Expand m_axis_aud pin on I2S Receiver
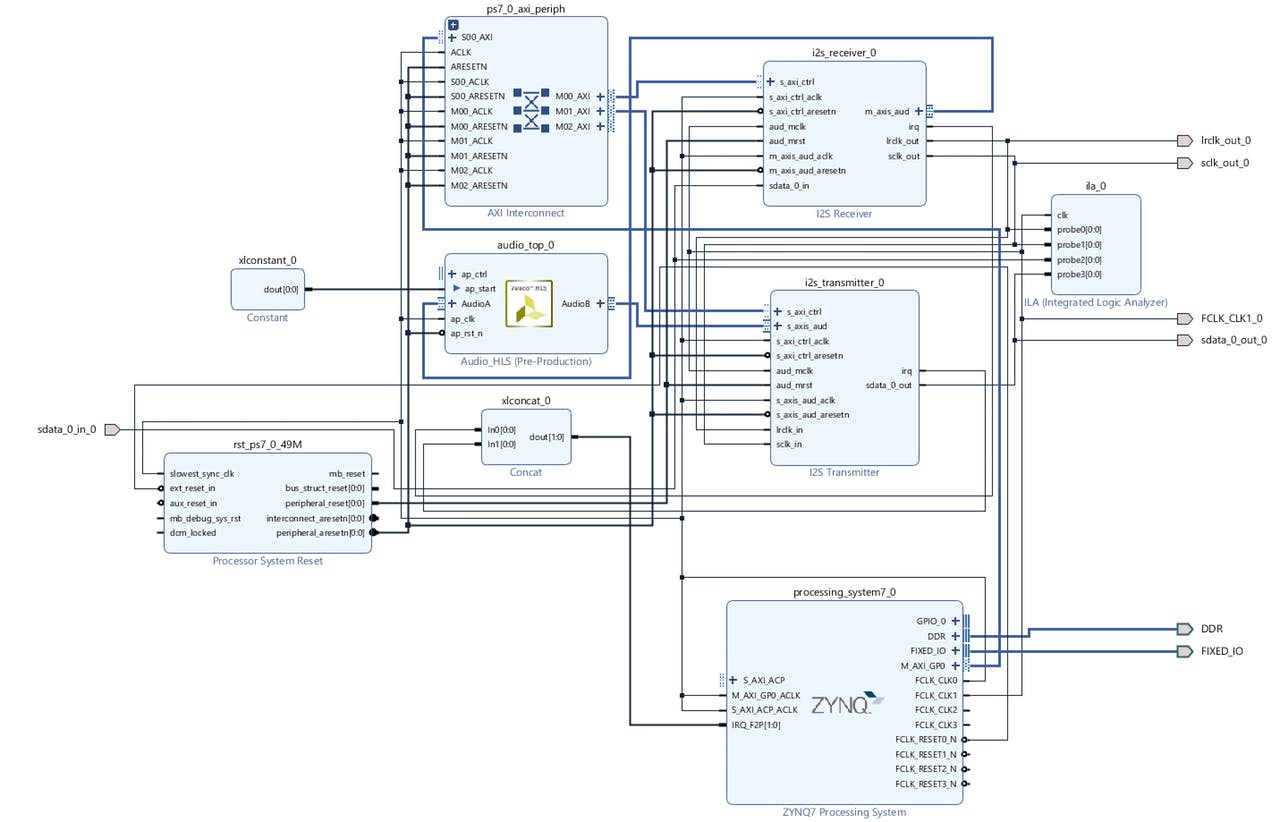1280x822 pixels. (x=917, y=112)
